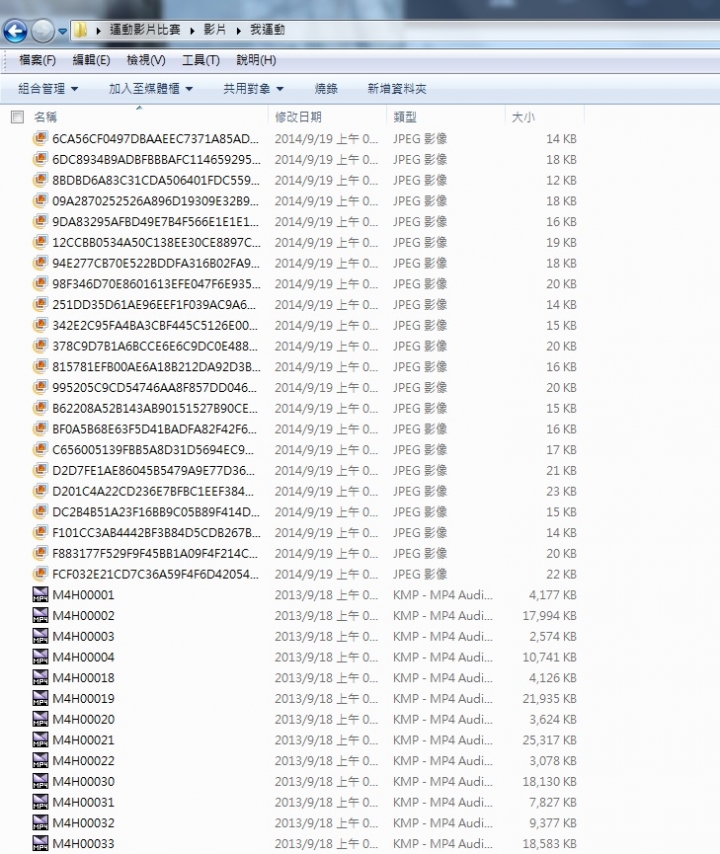Viewport: 720px width, 854px height.
Task: Click JPEG icon of file 98F346D70E8601613EFE047F6E935
Action: coord(40,283)
